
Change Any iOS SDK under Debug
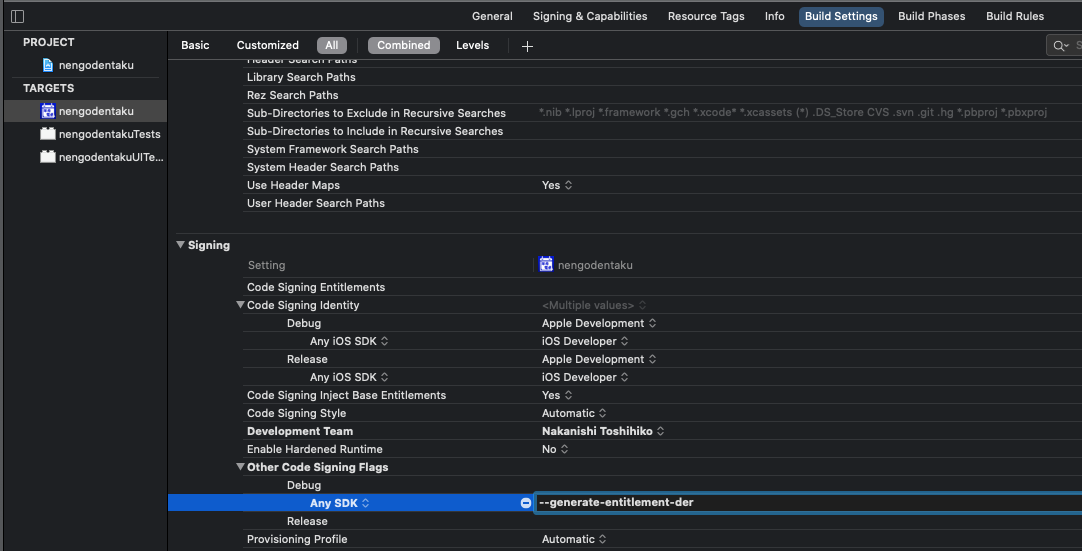point(349,341)
